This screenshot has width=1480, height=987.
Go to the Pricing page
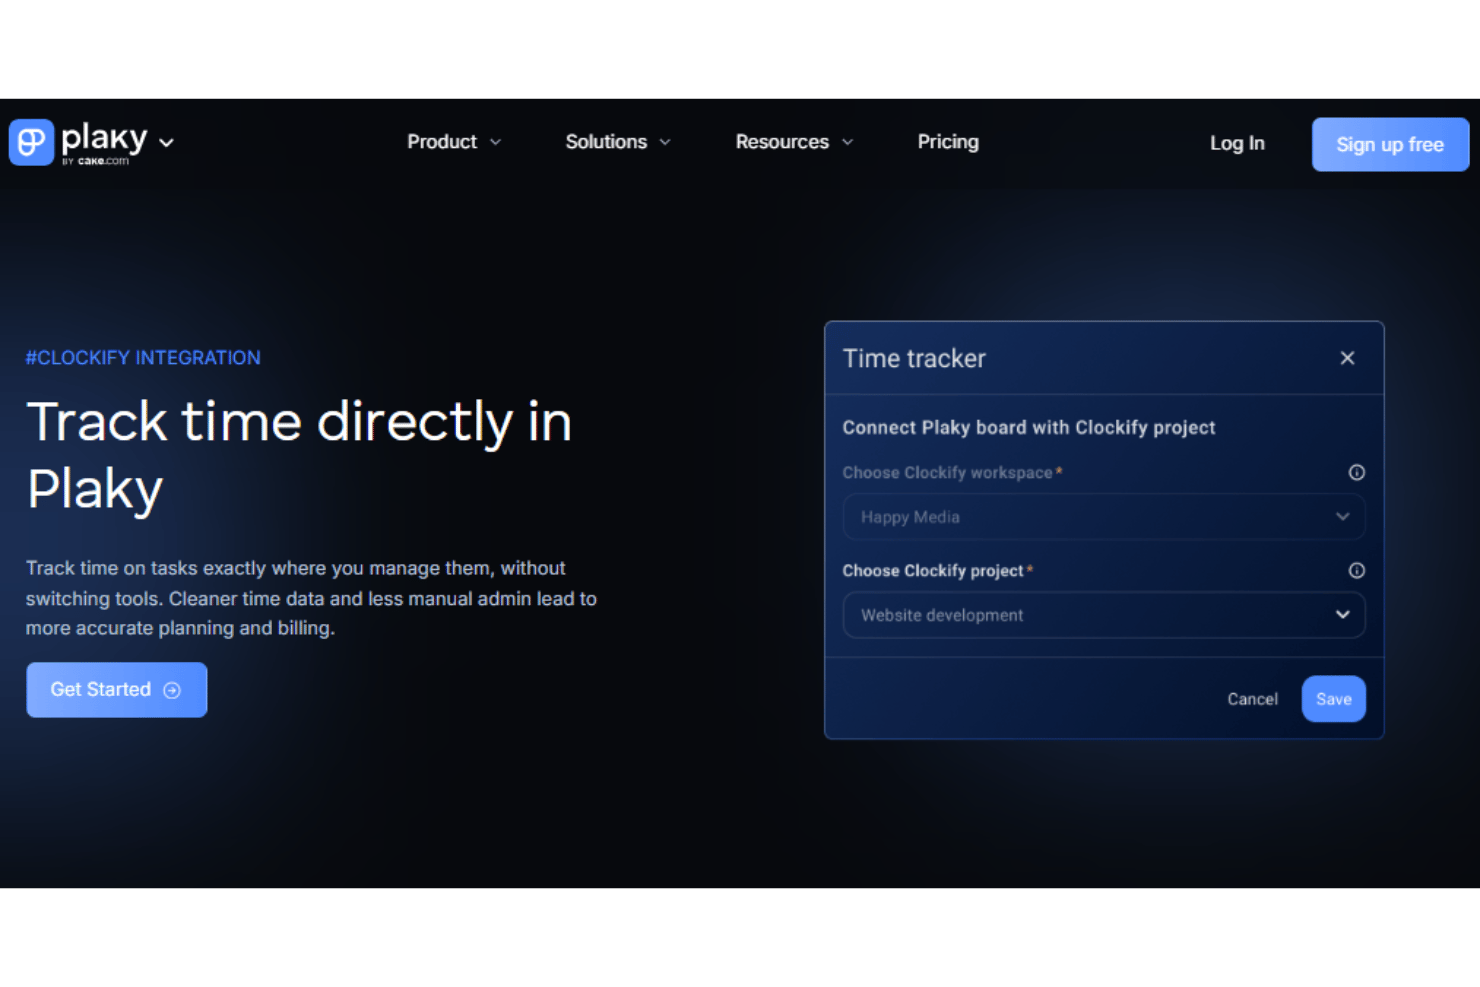948,142
